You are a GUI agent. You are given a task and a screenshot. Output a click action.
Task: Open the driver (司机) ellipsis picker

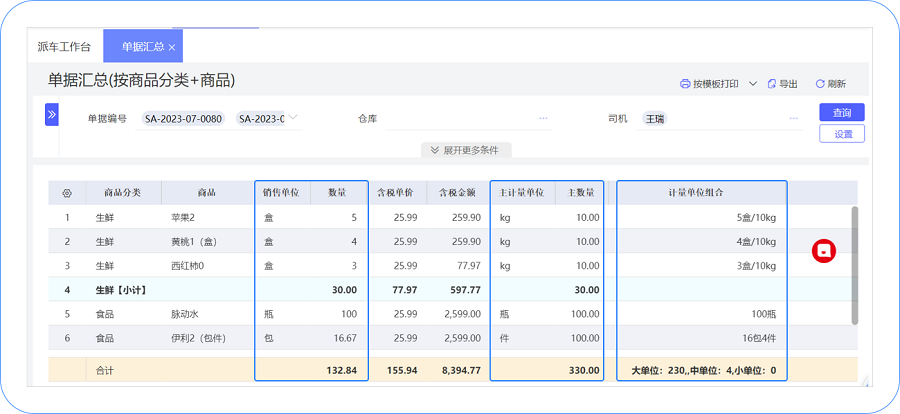tap(794, 119)
